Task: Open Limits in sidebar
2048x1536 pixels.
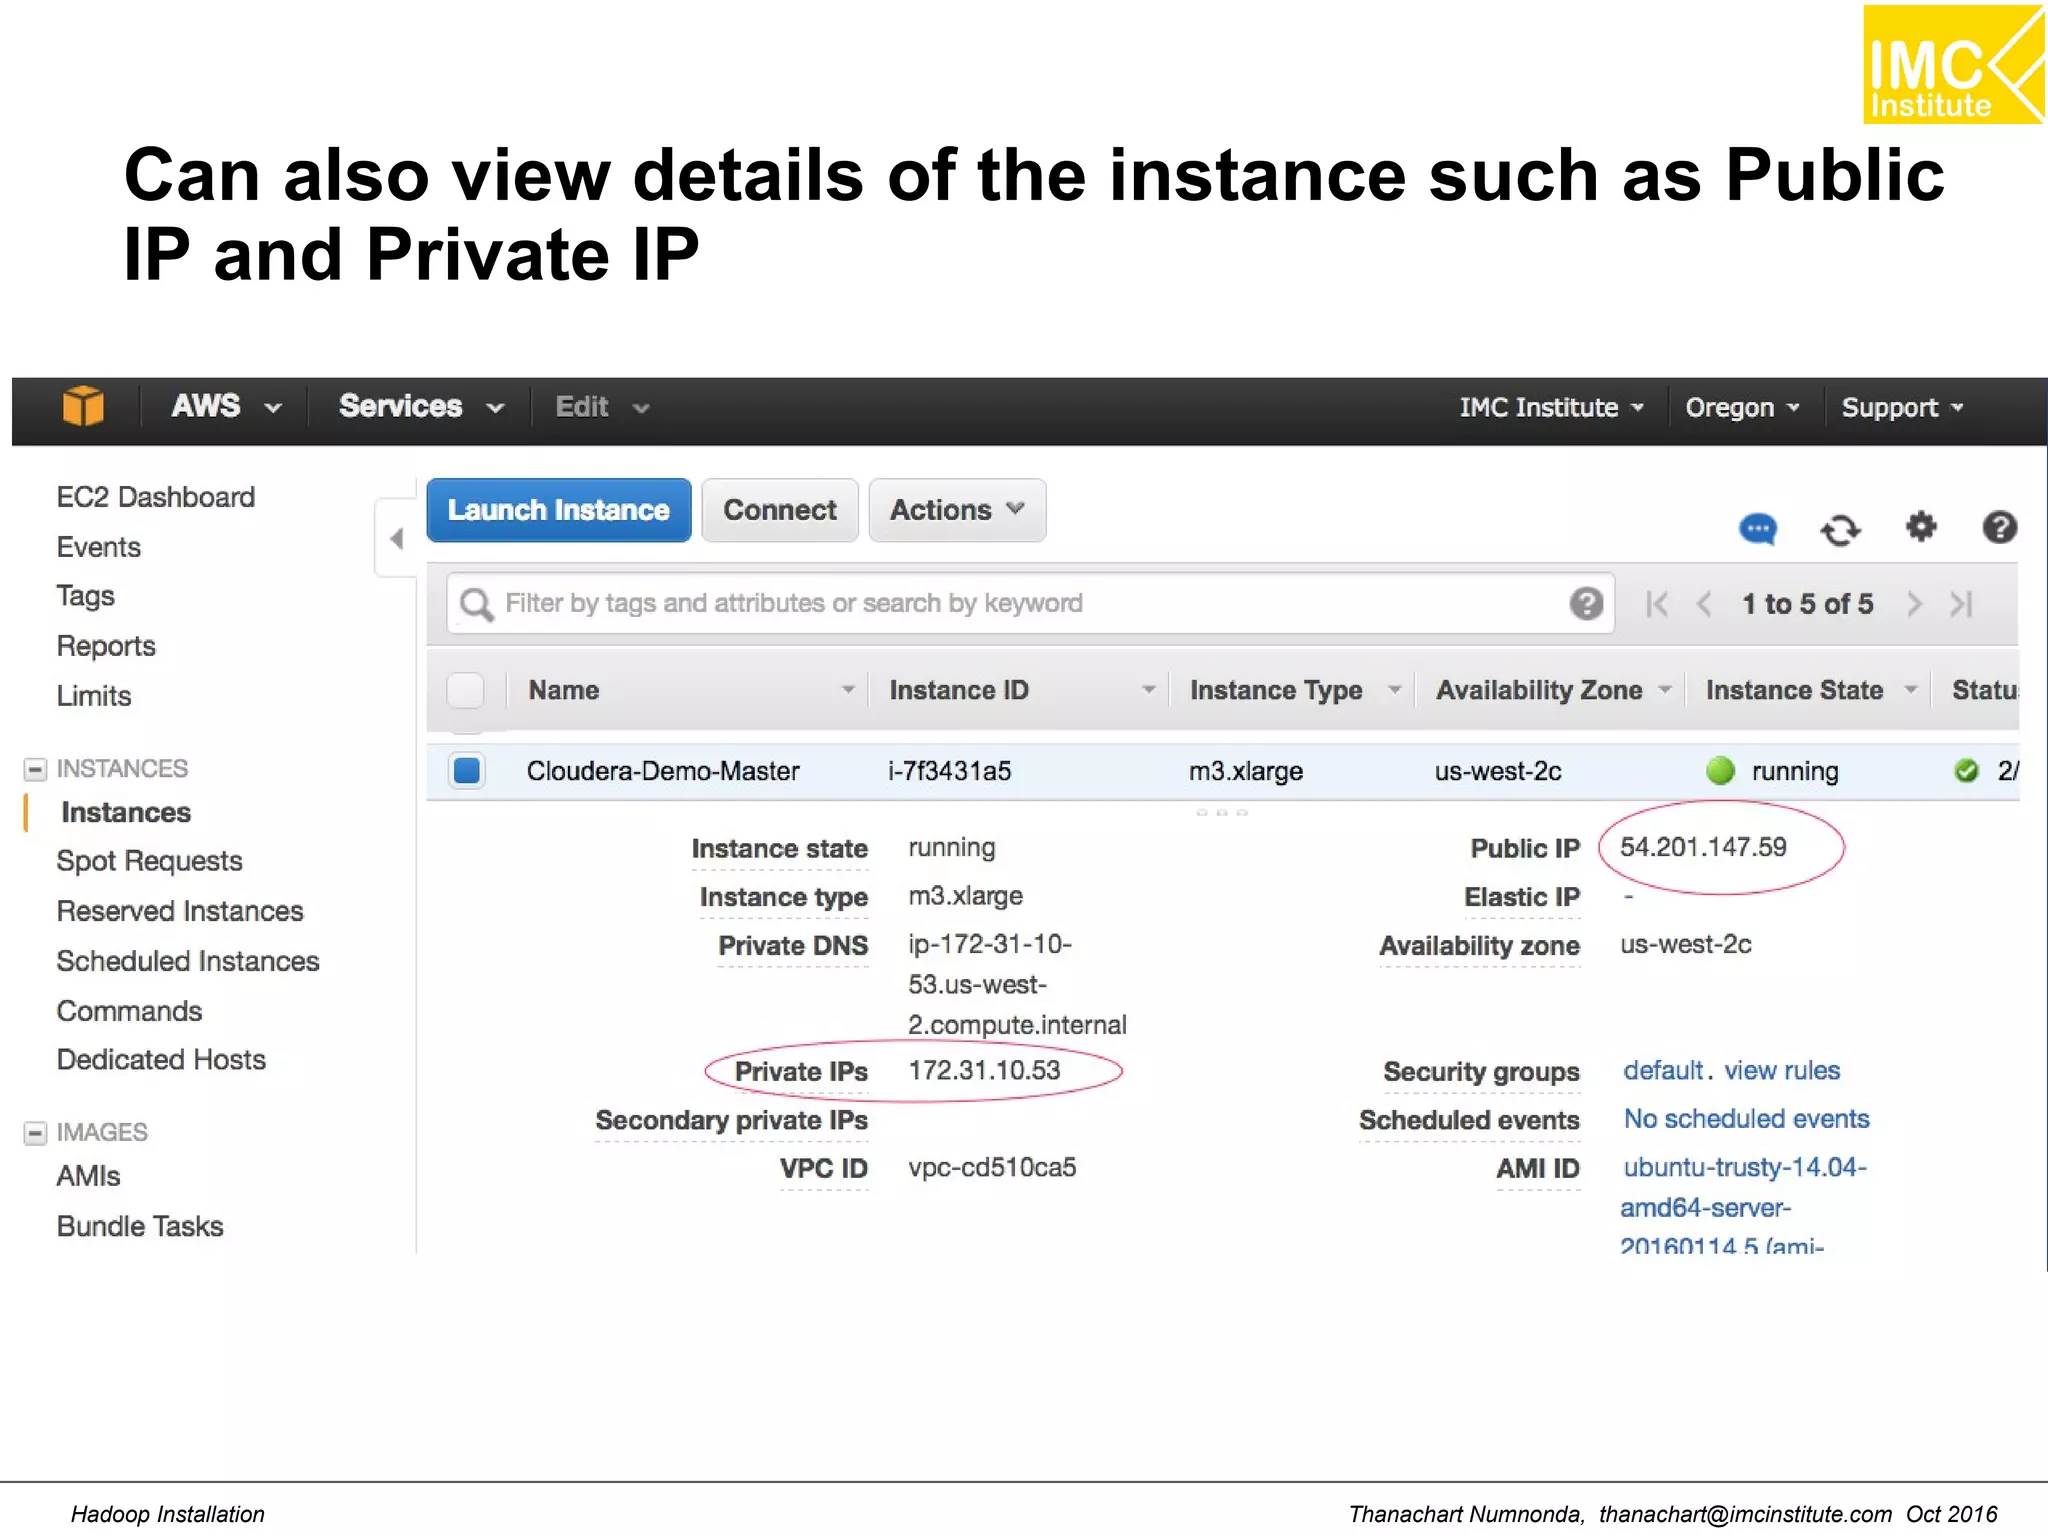Action: pyautogui.click(x=94, y=696)
